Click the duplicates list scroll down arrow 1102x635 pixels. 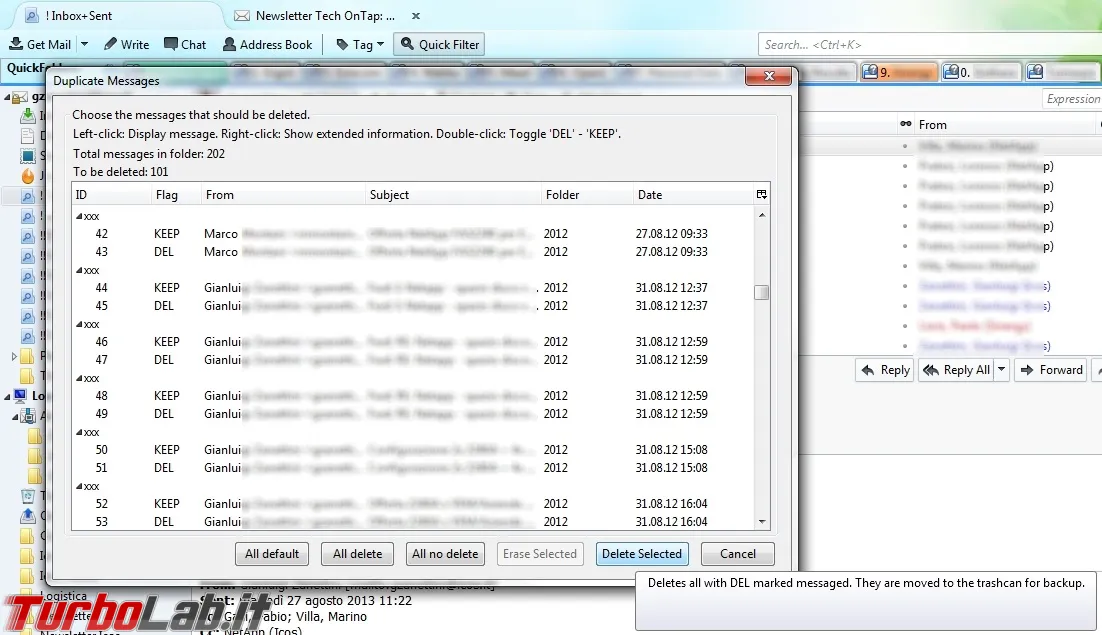coord(761,522)
